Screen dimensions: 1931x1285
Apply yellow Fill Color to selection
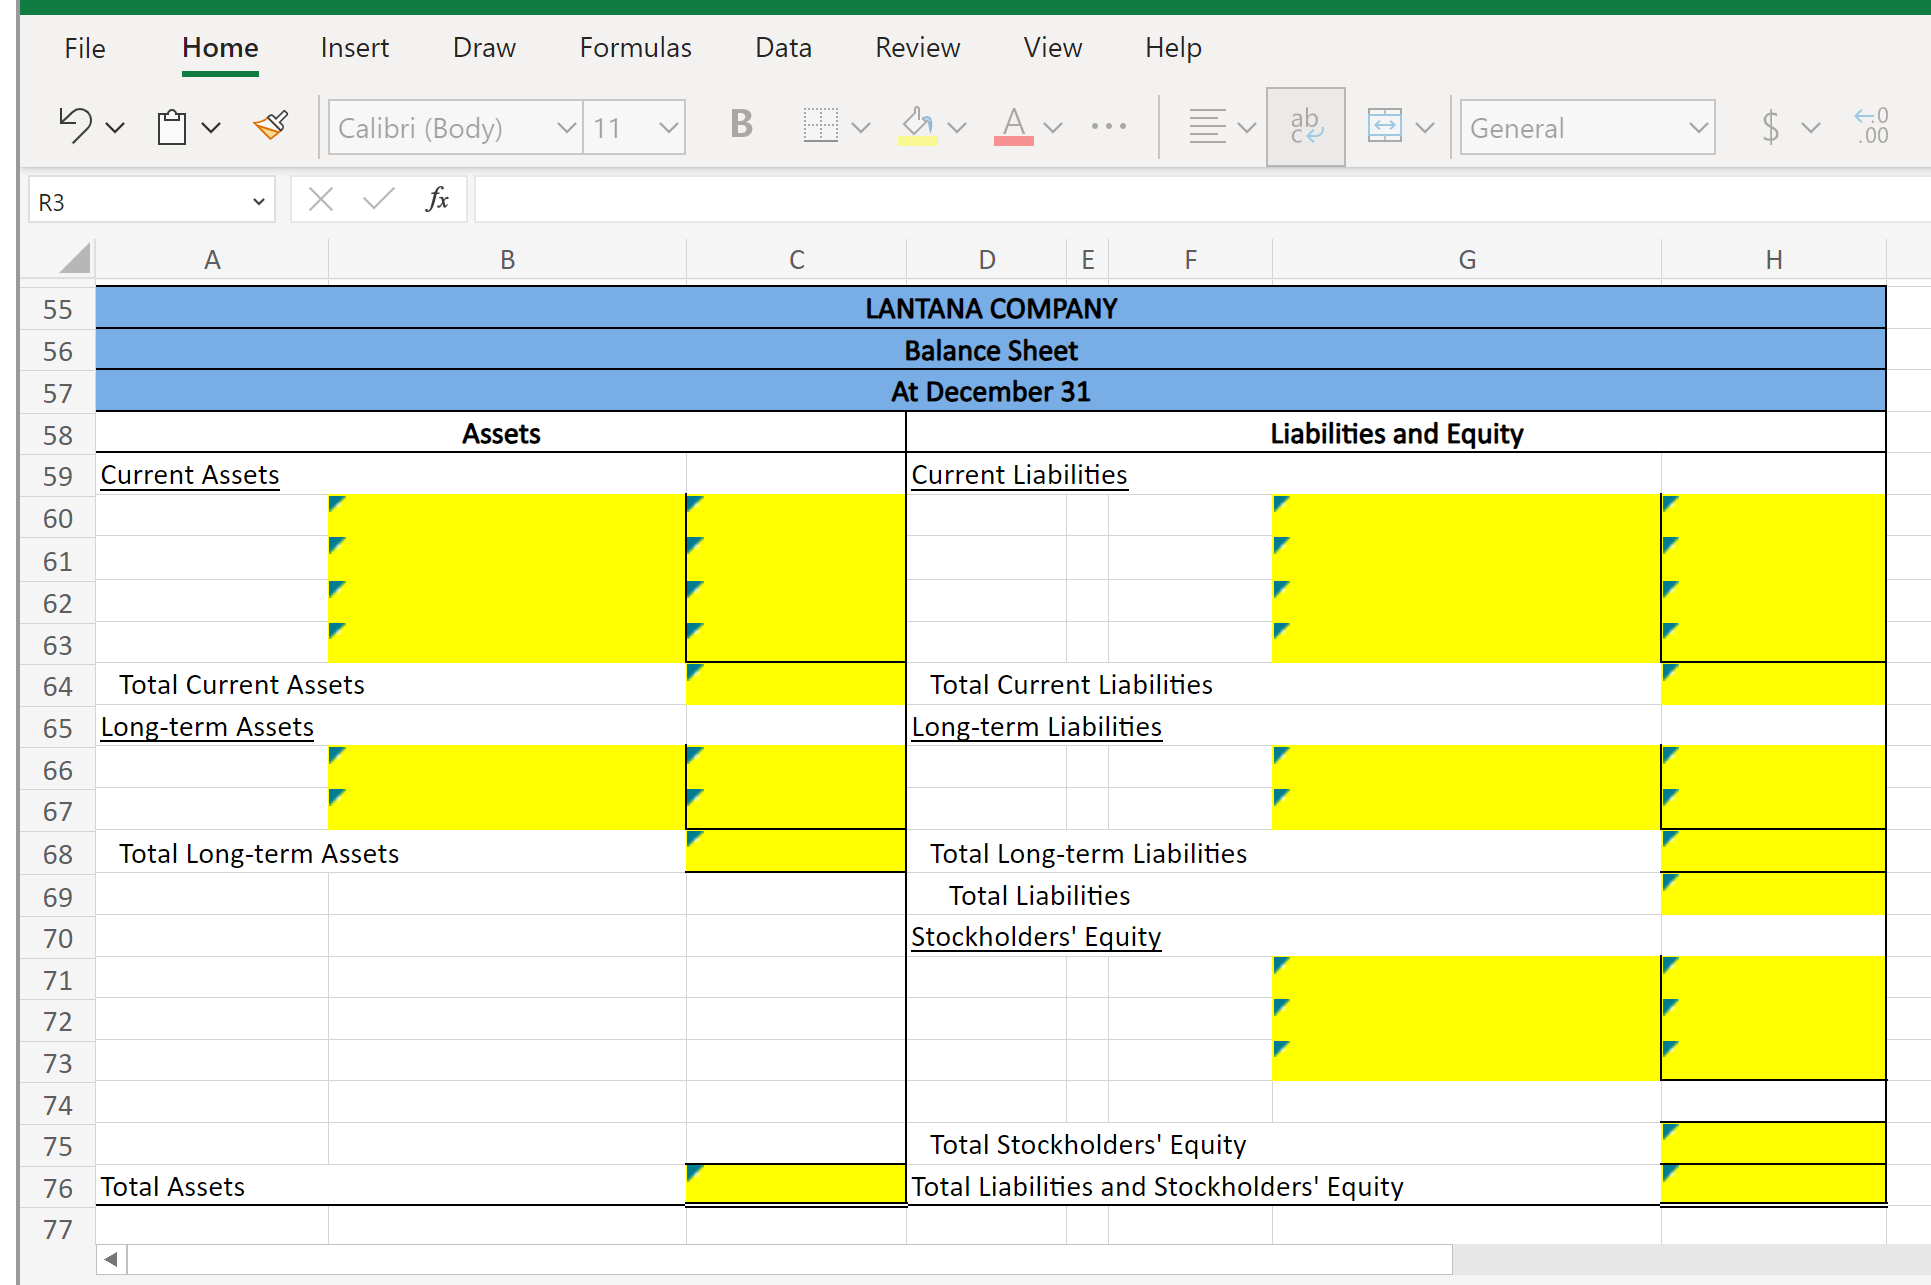coord(916,122)
